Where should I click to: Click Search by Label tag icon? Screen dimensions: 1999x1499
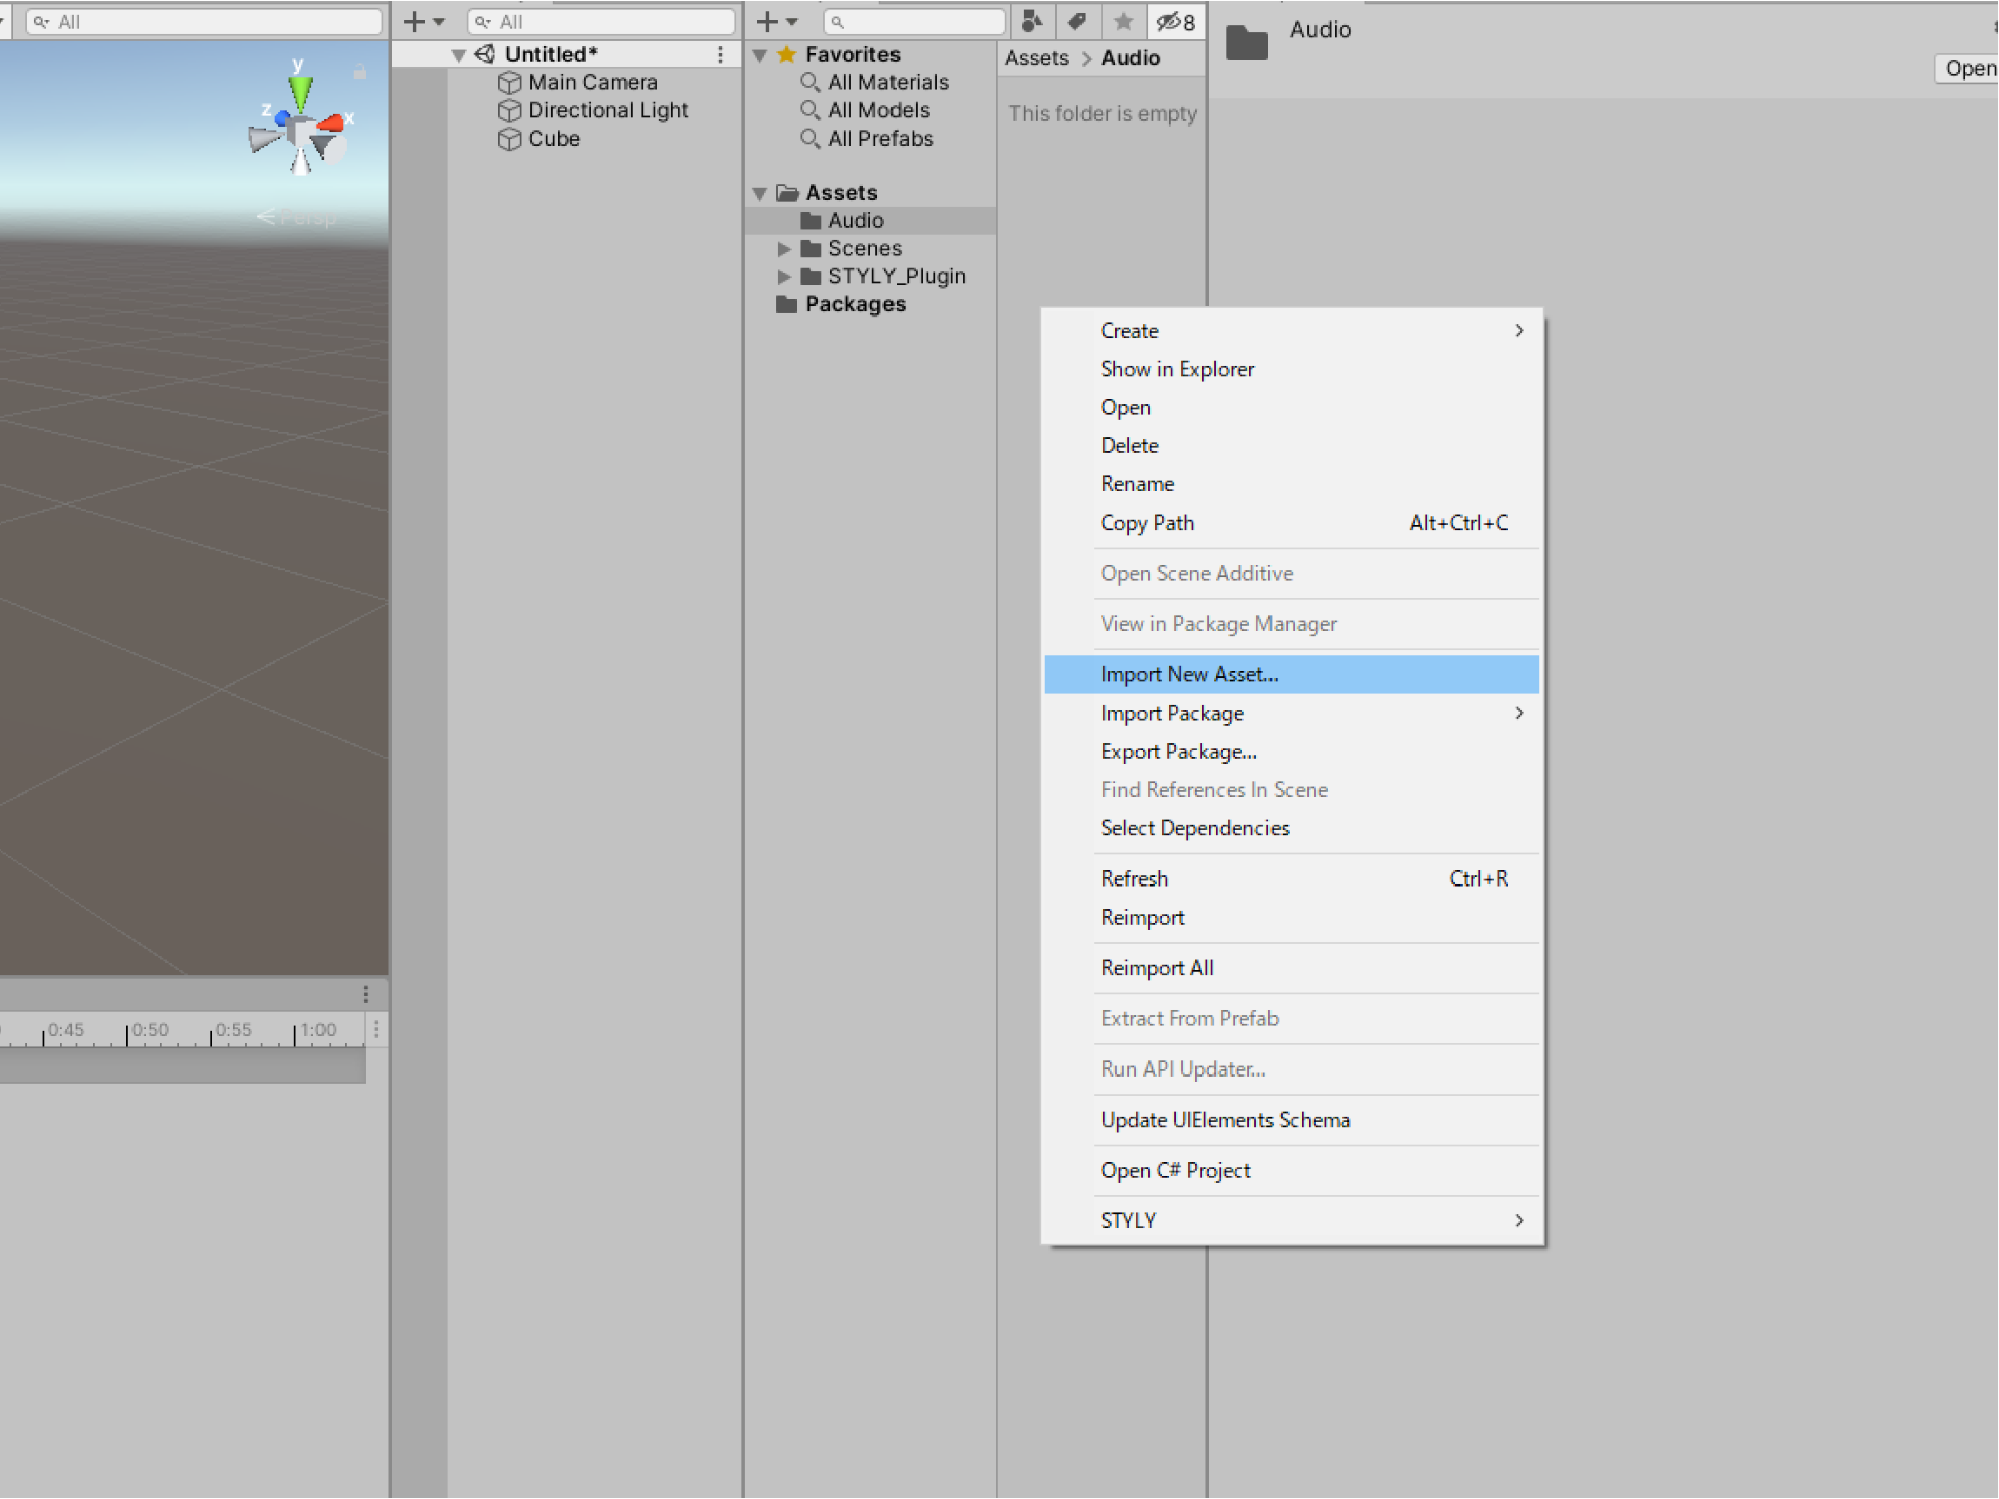[x=1077, y=21]
